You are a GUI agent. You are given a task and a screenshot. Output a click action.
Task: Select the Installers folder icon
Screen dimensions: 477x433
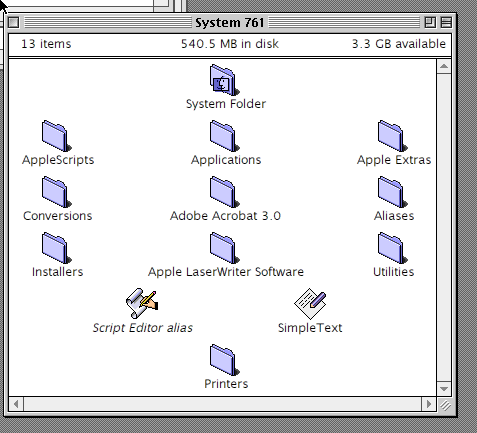(x=56, y=248)
